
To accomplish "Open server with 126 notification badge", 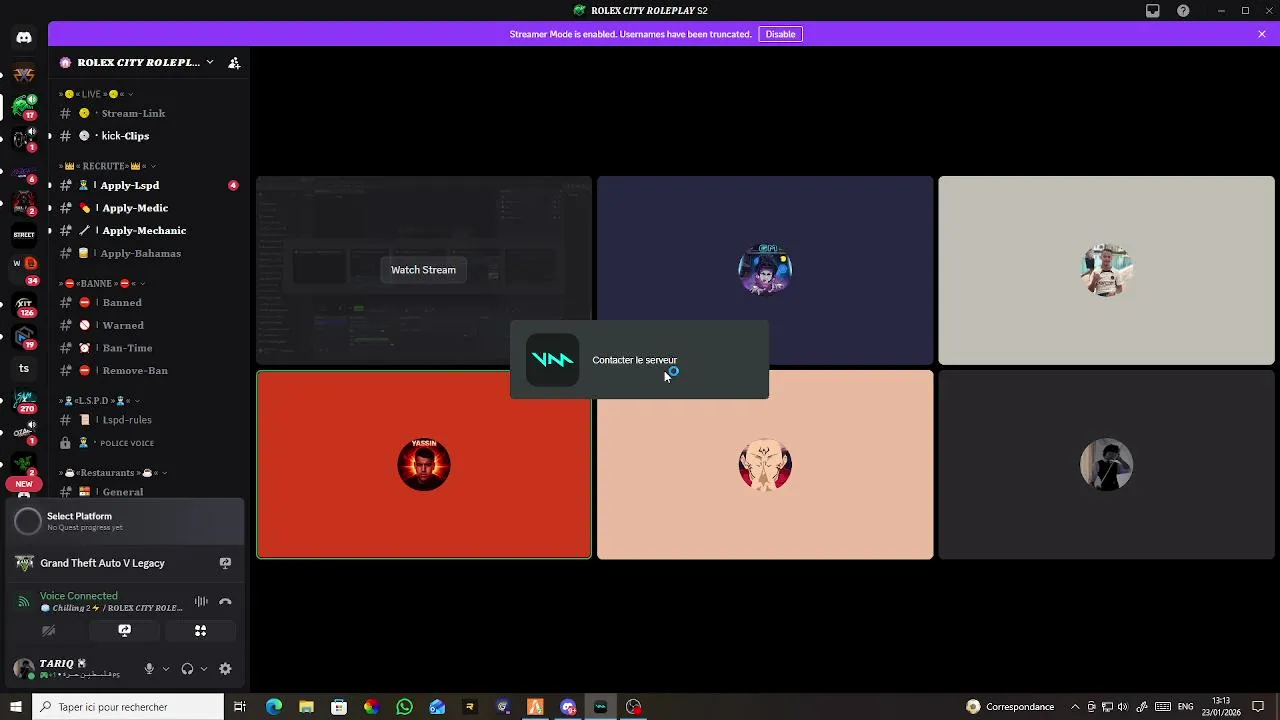I will pos(24,306).
